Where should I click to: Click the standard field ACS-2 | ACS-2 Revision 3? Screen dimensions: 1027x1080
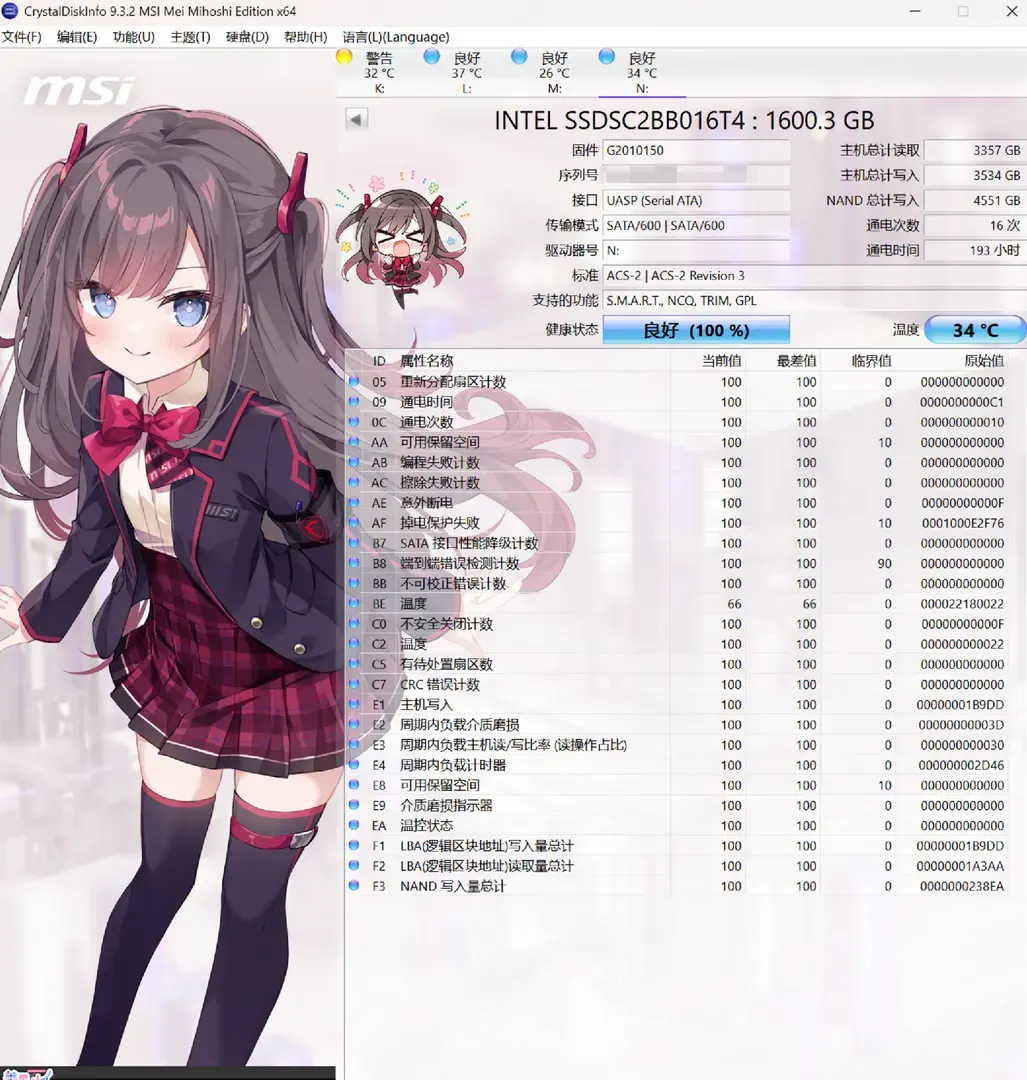[x=814, y=276]
